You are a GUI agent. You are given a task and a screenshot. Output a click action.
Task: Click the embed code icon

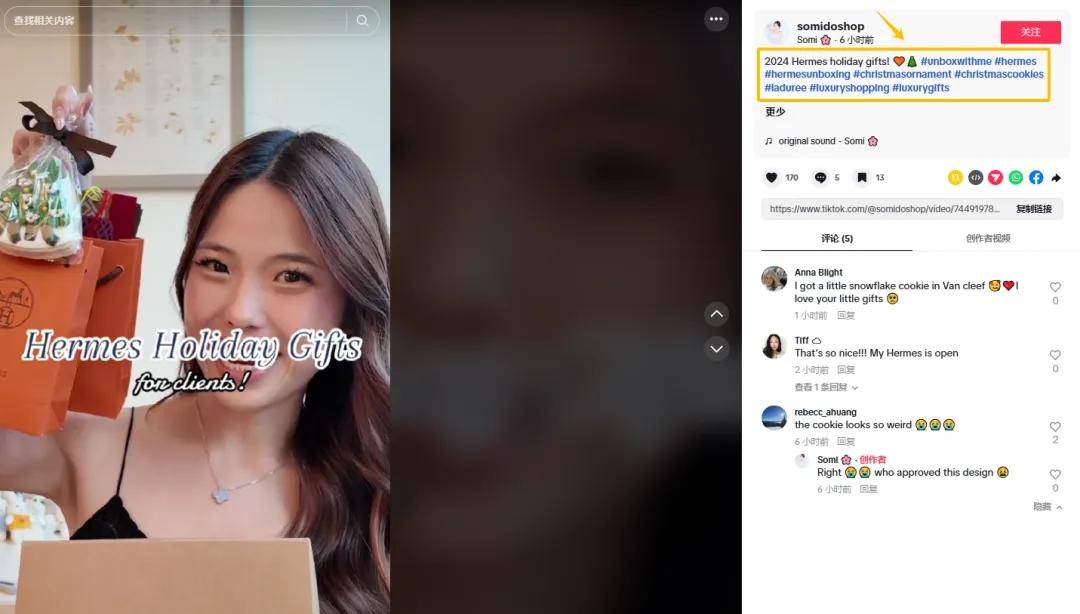pyautogui.click(x=975, y=178)
